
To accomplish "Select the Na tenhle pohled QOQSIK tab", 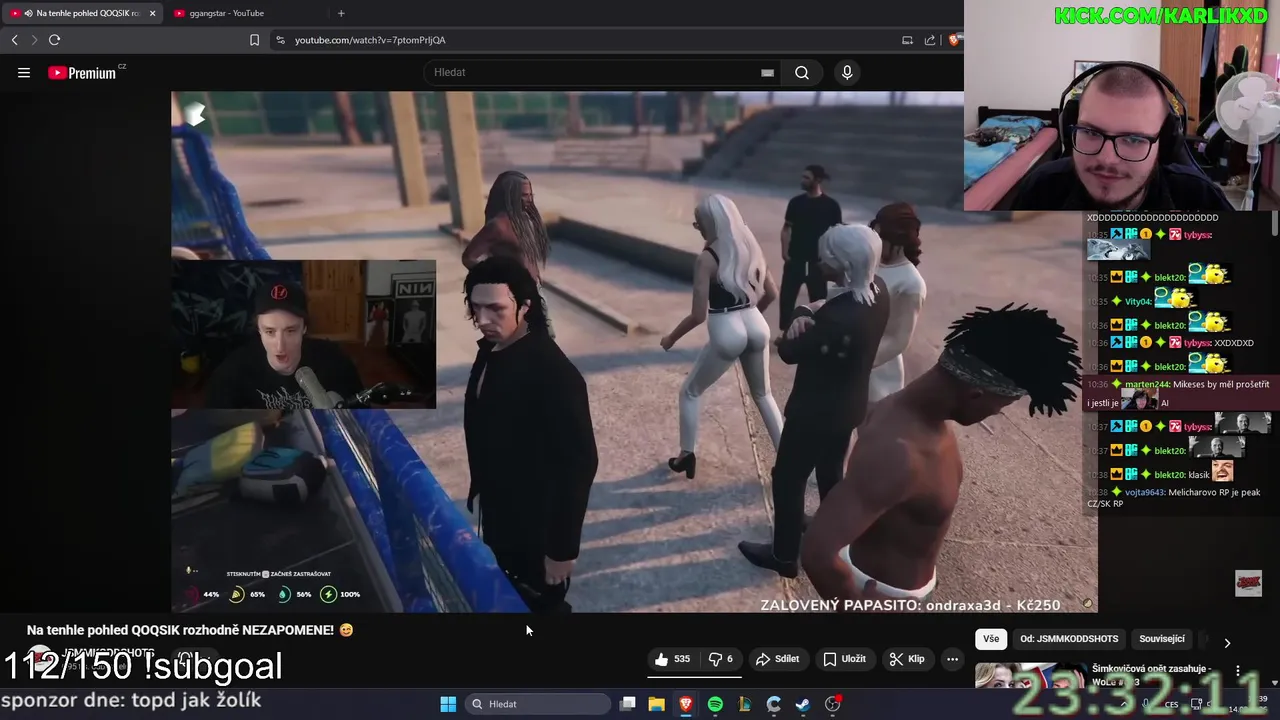I will [82, 13].
